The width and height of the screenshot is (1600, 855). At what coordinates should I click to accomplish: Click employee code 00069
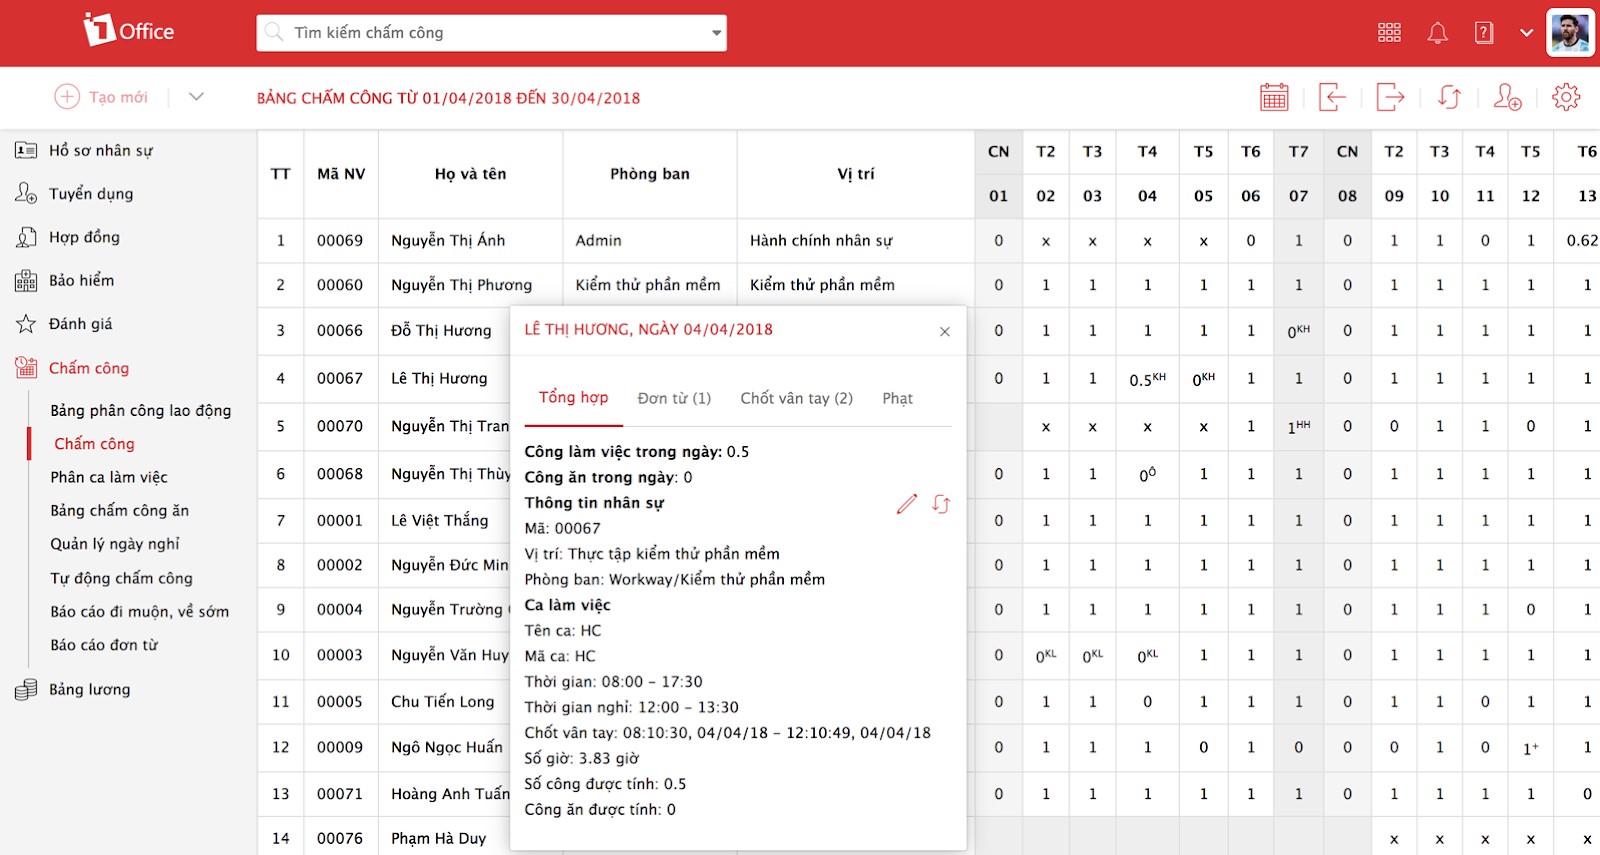[x=340, y=240]
